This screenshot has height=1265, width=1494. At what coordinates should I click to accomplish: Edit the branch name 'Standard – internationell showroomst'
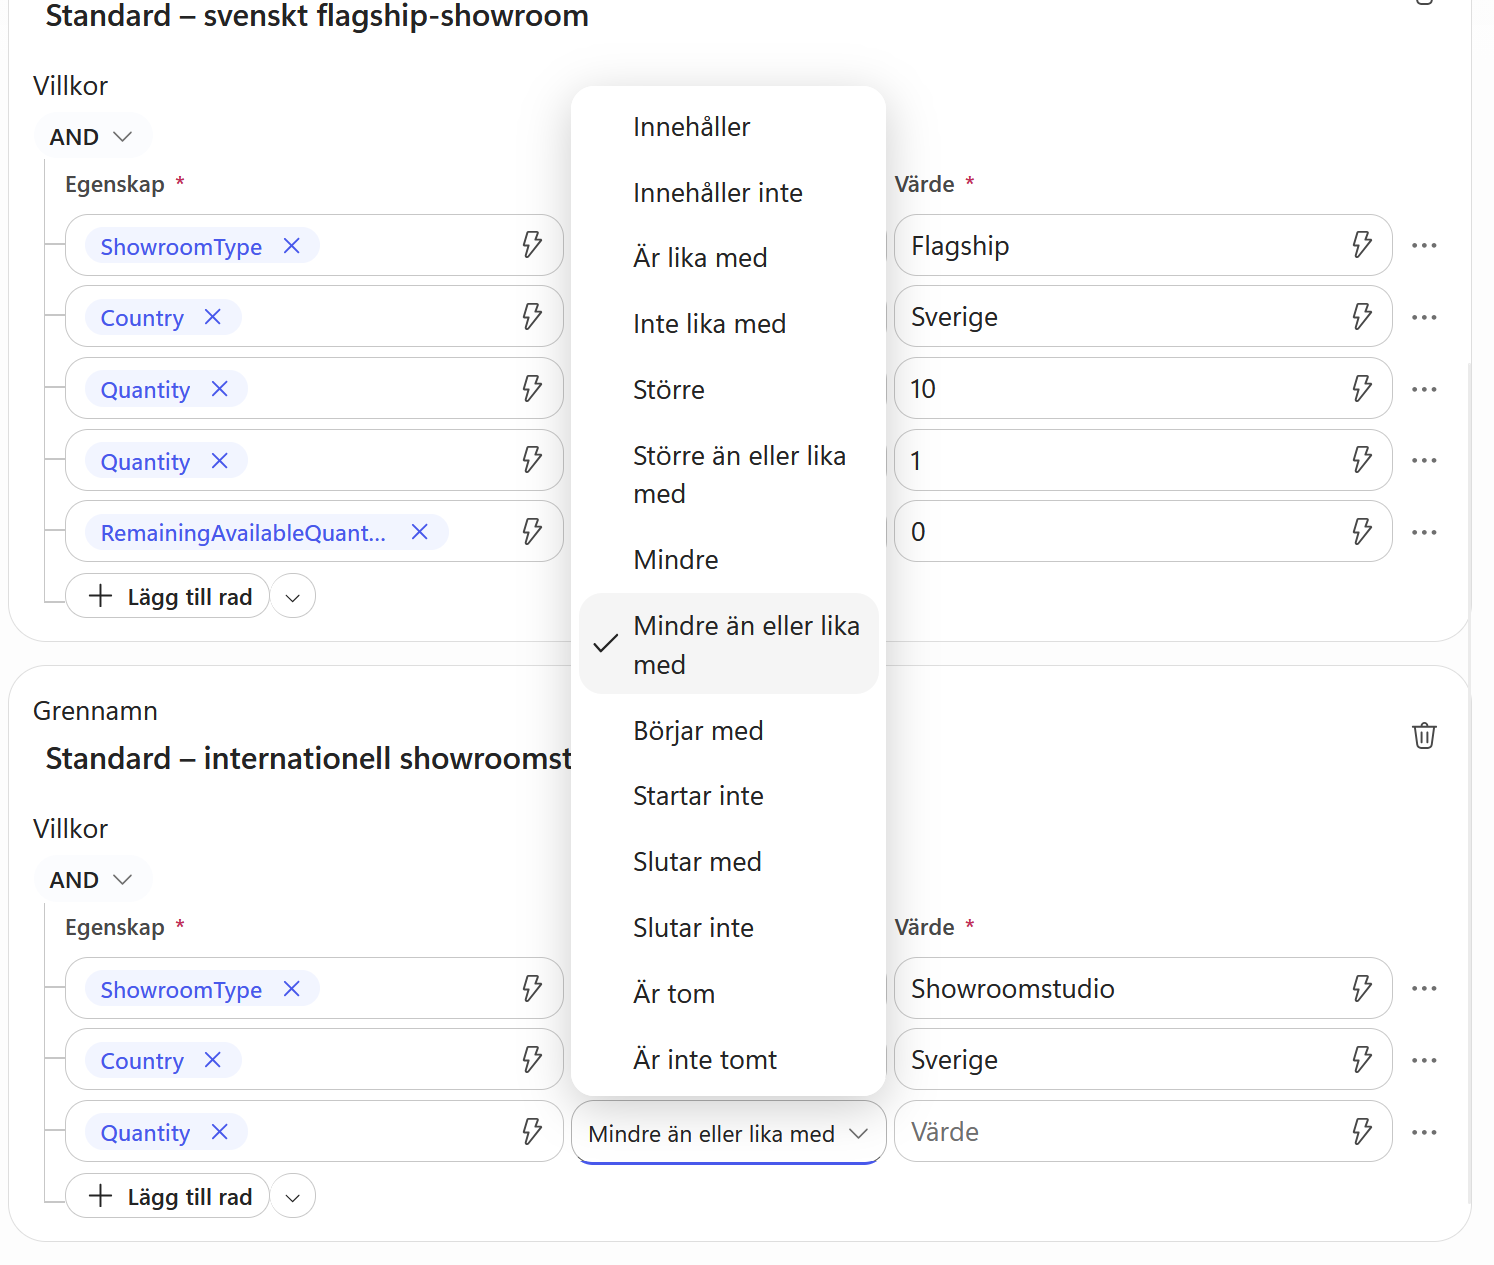308,759
